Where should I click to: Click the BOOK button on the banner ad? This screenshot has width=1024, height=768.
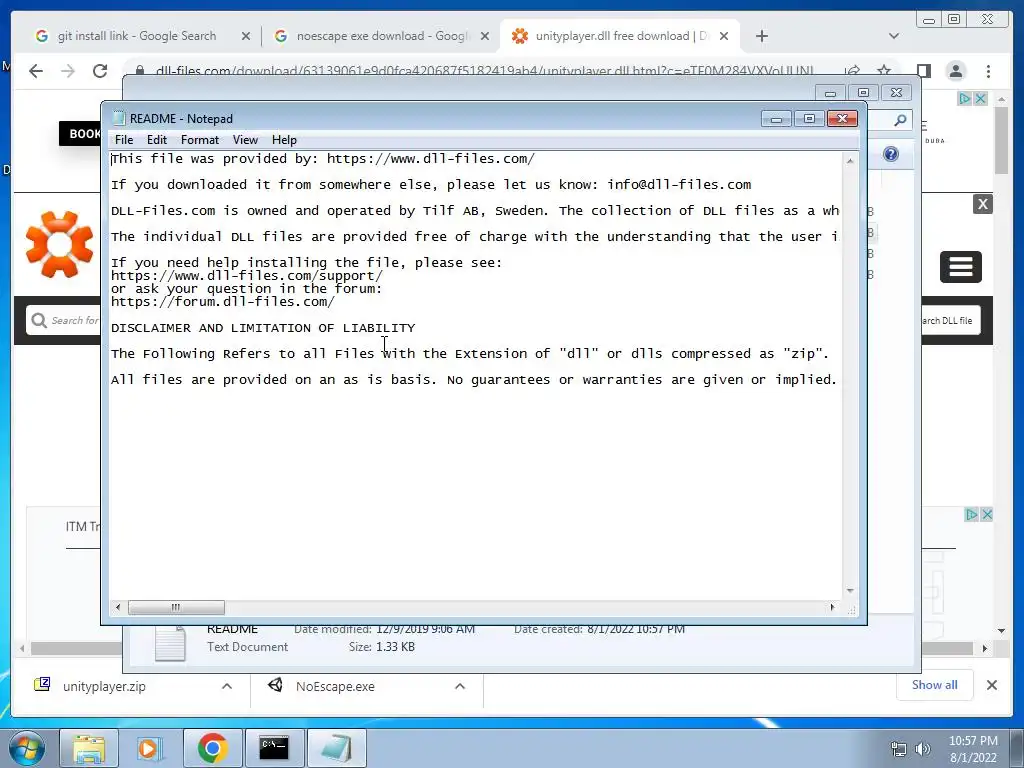point(81,133)
